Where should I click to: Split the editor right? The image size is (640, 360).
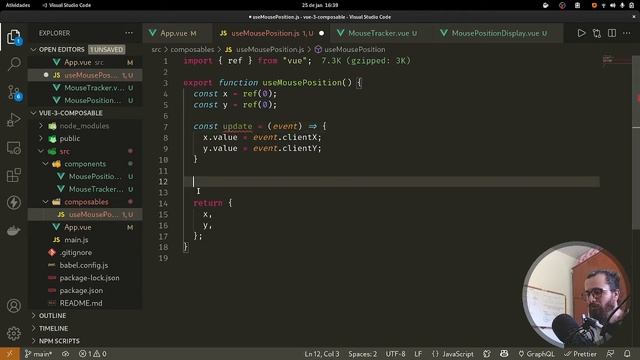612,33
